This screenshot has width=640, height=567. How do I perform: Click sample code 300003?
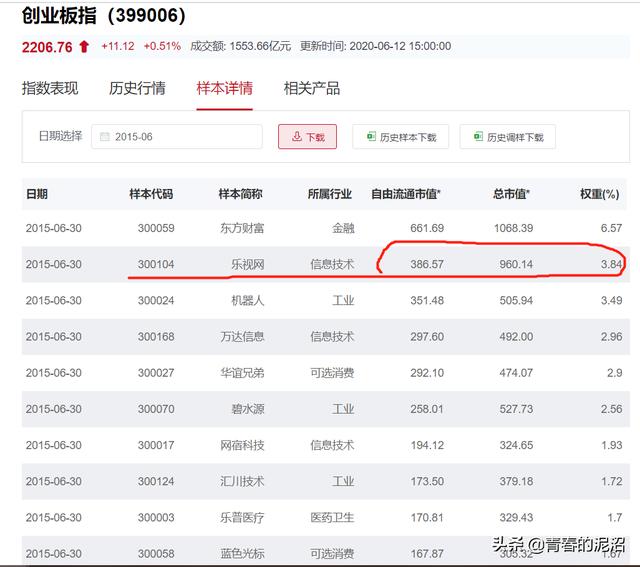click(x=156, y=518)
